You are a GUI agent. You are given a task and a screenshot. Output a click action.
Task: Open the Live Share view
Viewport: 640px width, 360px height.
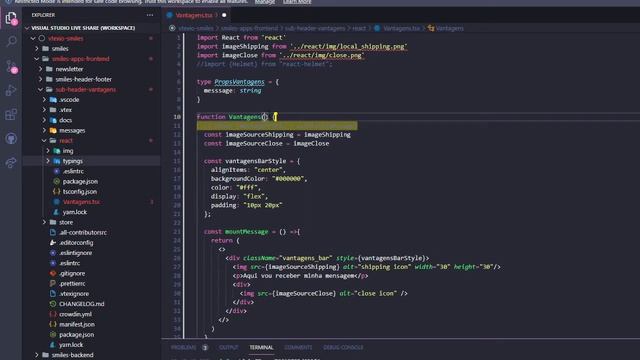click(11, 163)
